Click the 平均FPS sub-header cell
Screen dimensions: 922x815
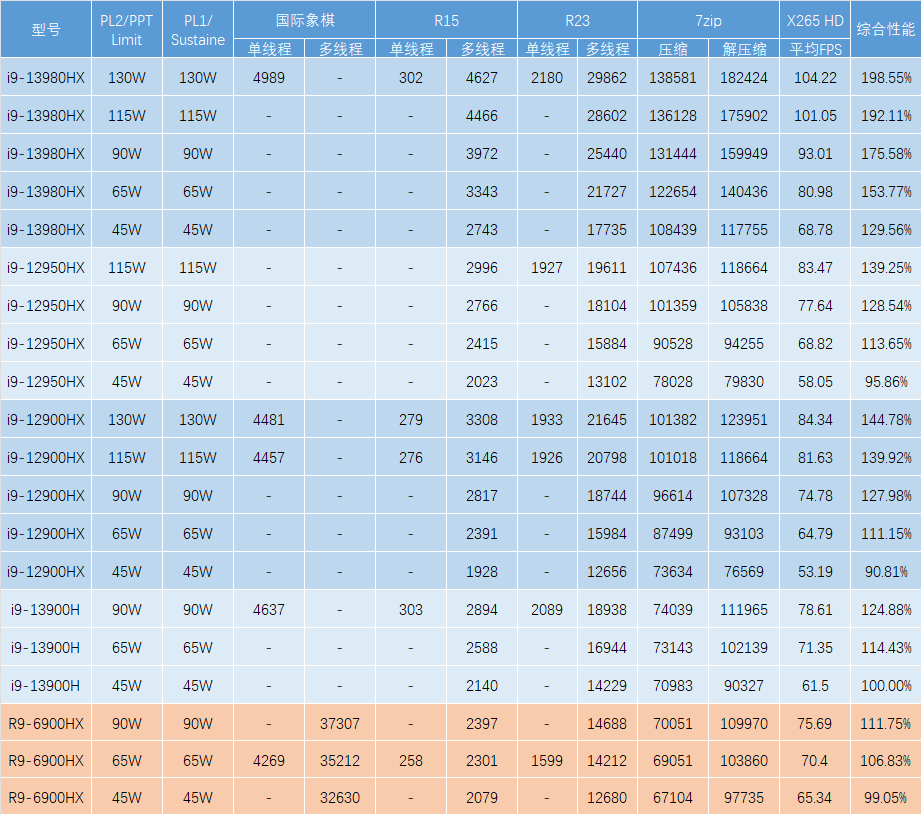tap(815, 48)
